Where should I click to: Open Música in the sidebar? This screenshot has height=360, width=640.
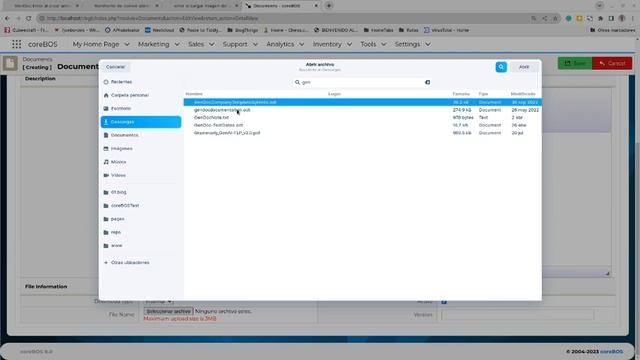point(141,162)
